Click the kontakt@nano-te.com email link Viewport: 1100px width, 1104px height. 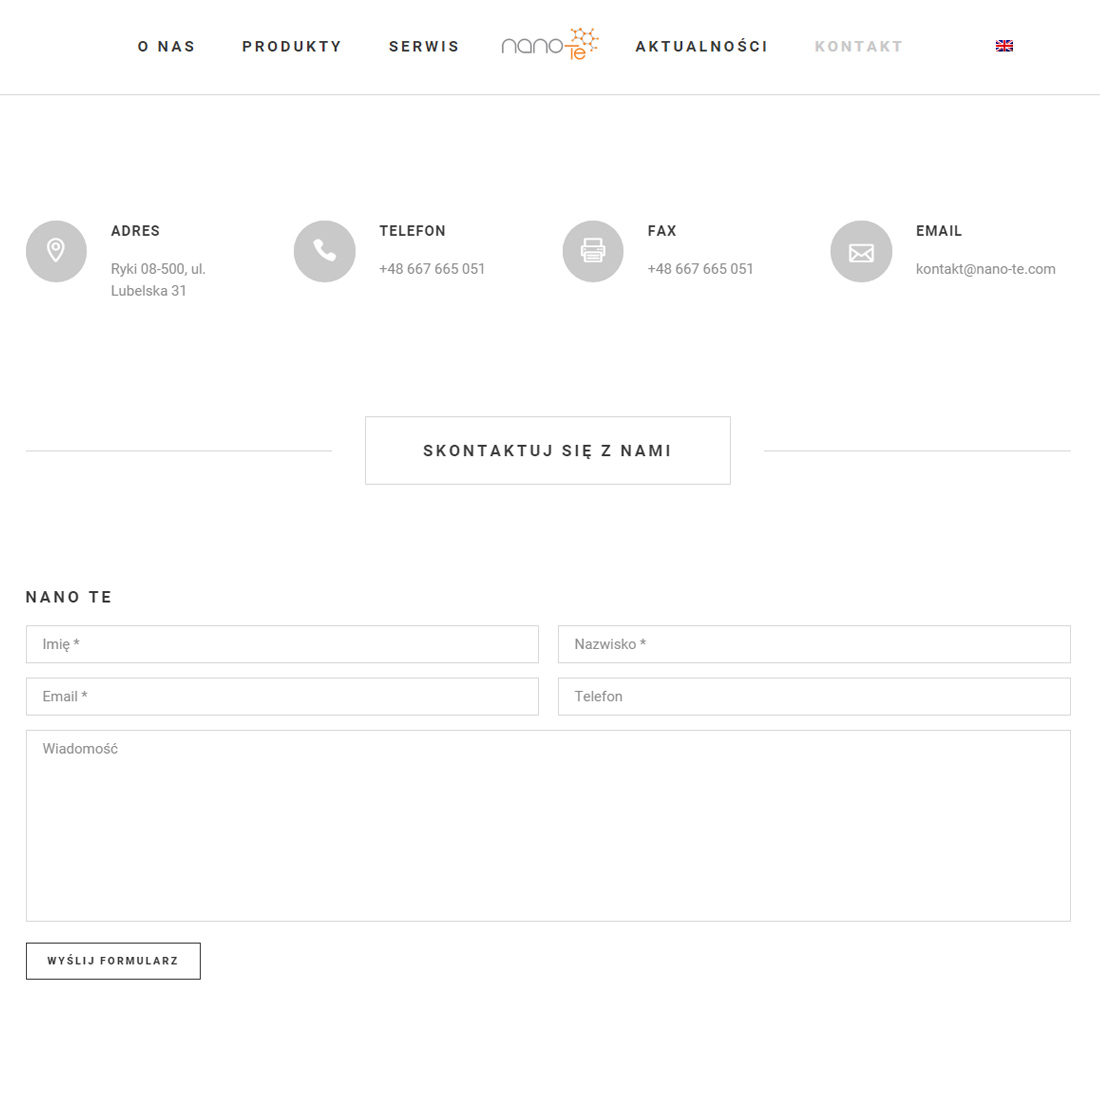coord(985,269)
